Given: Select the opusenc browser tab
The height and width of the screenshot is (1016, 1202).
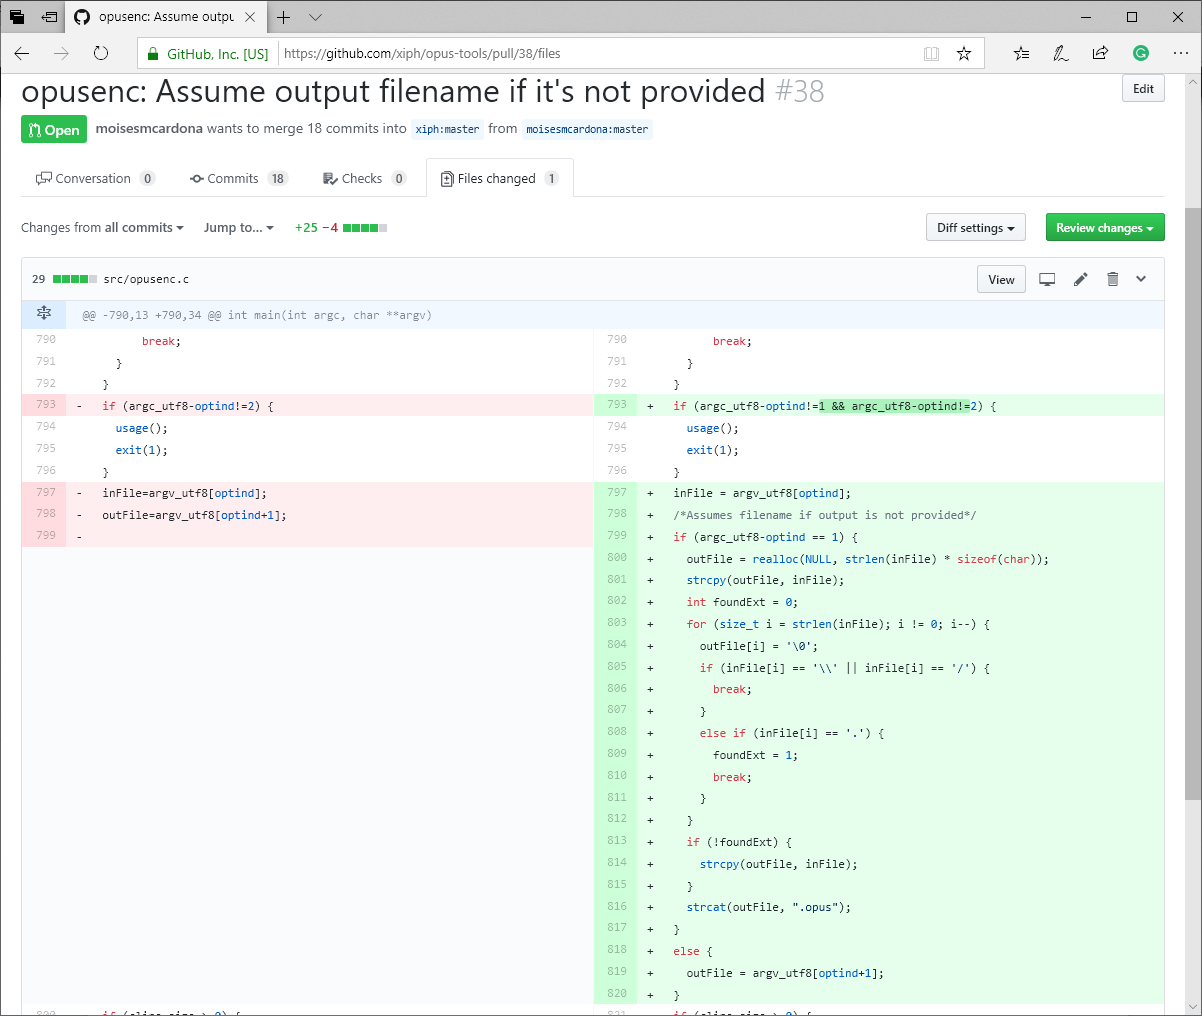Looking at the screenshot, I should 166,17.
